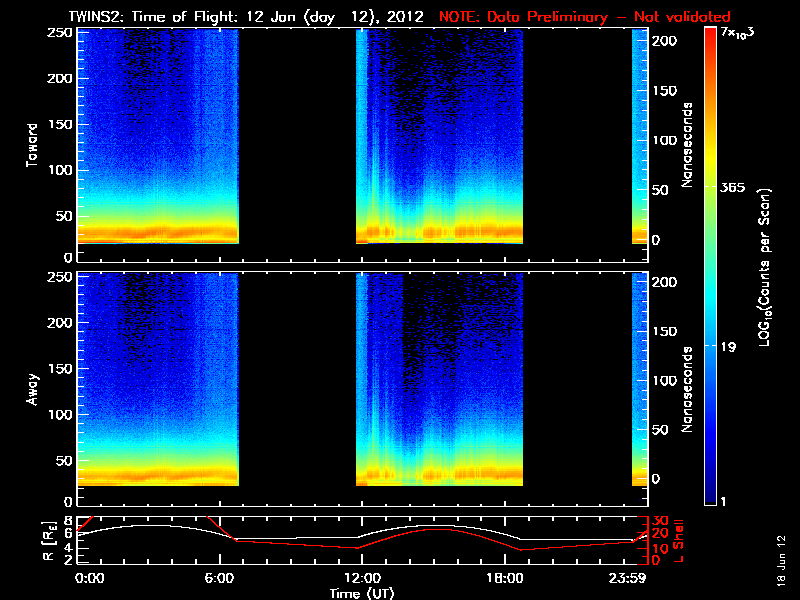Image resolution: width=800 pixels, height=600 pixels.
Task: Click the "6:00" time axis label
Action: (219, 579)
